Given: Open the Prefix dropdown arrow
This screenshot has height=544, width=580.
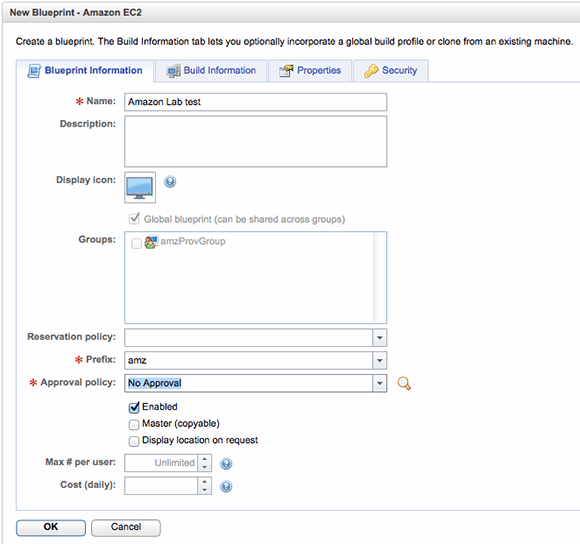Looking at the screenshot, I should pyautogui.click(x=380, y=361).
